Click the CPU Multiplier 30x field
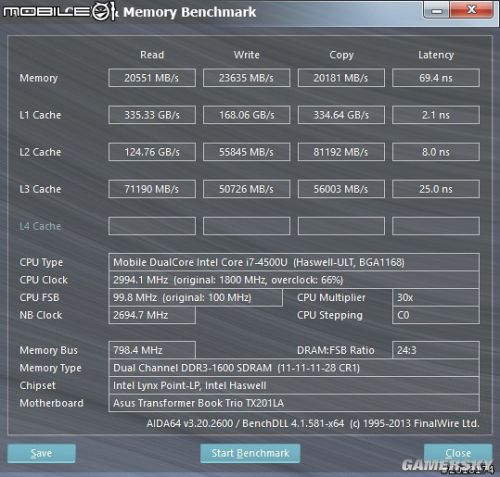 coord(436,297)
